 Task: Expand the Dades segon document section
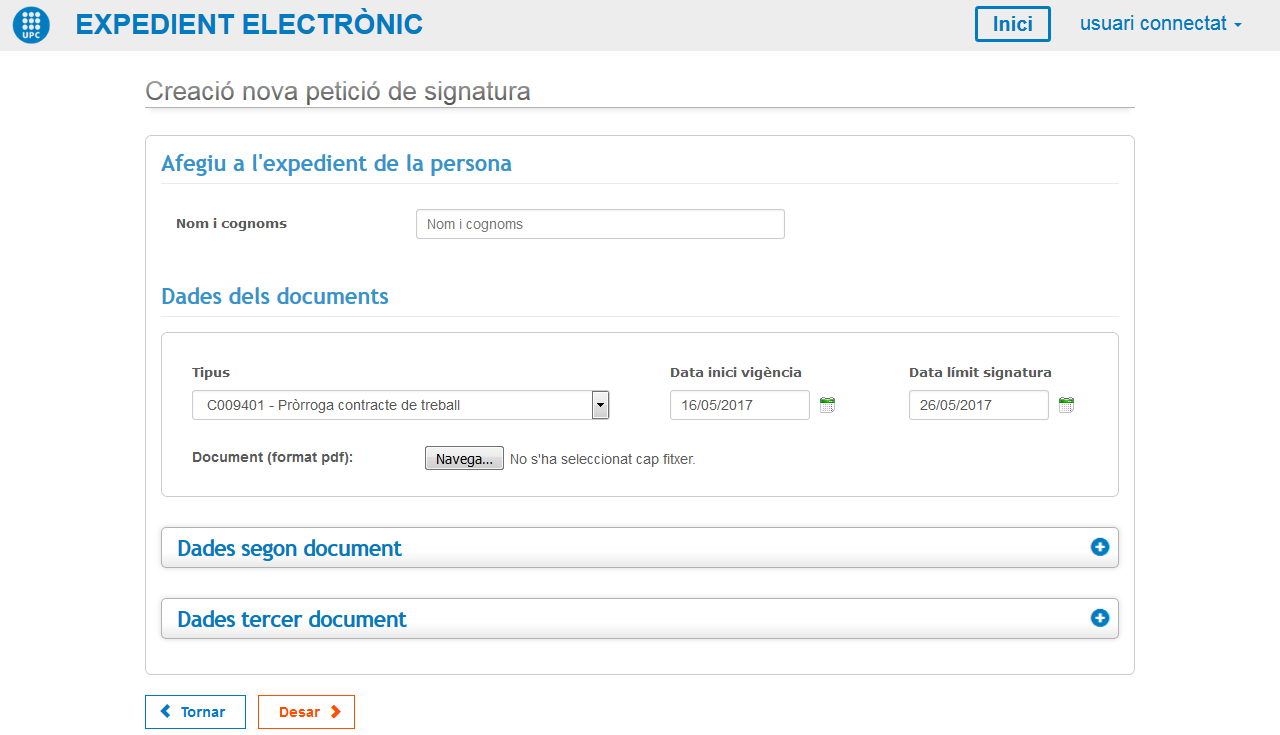point(290,548)
